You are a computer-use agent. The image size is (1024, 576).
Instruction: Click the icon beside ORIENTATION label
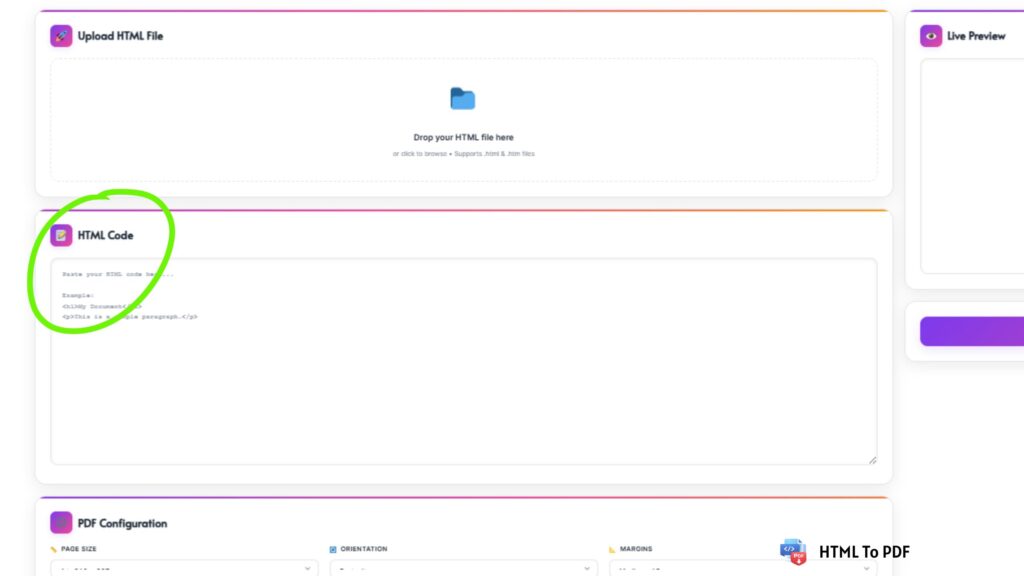334,549
